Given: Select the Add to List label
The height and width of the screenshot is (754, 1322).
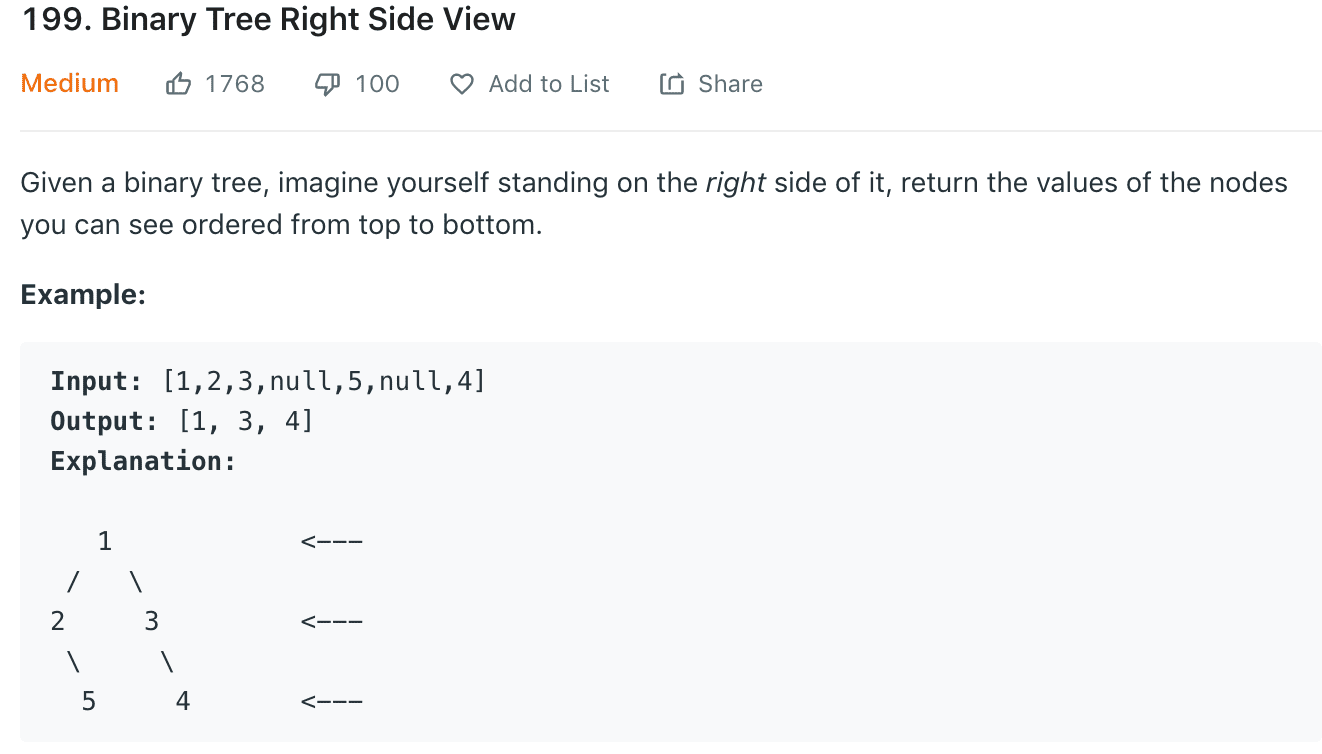Looking at the screenshot, I should pos(549,84).
